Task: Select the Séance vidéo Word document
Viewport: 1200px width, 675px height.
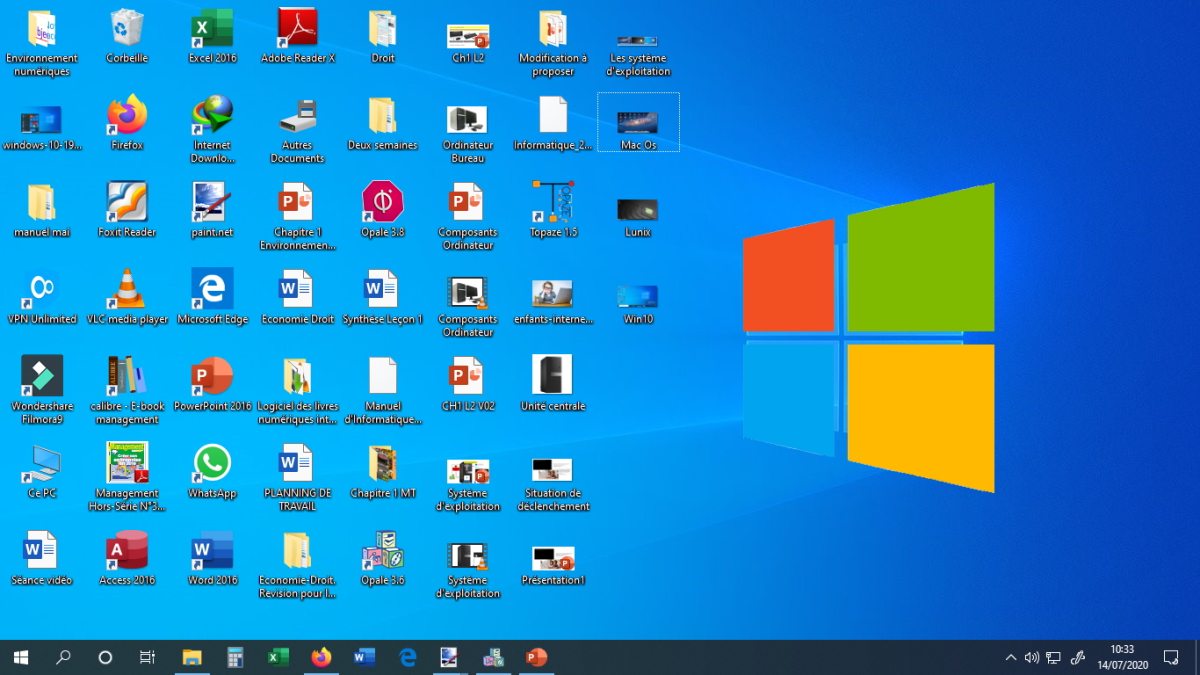Action: coord(42,559)
